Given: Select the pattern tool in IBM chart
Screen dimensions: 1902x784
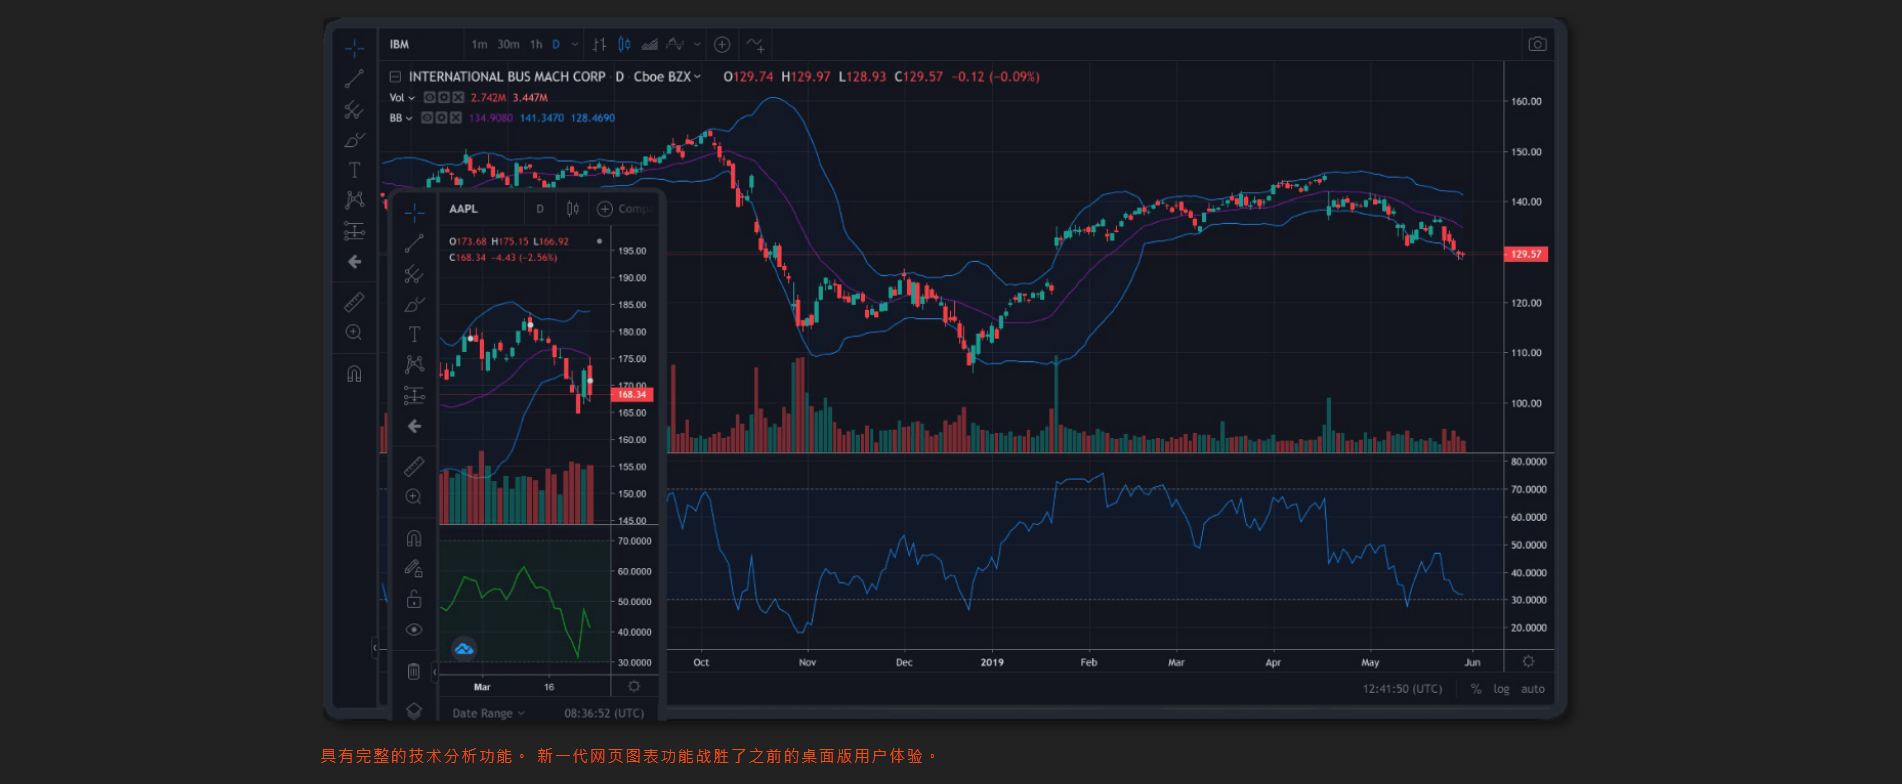Looking at the screenshot, I should 354,200.
